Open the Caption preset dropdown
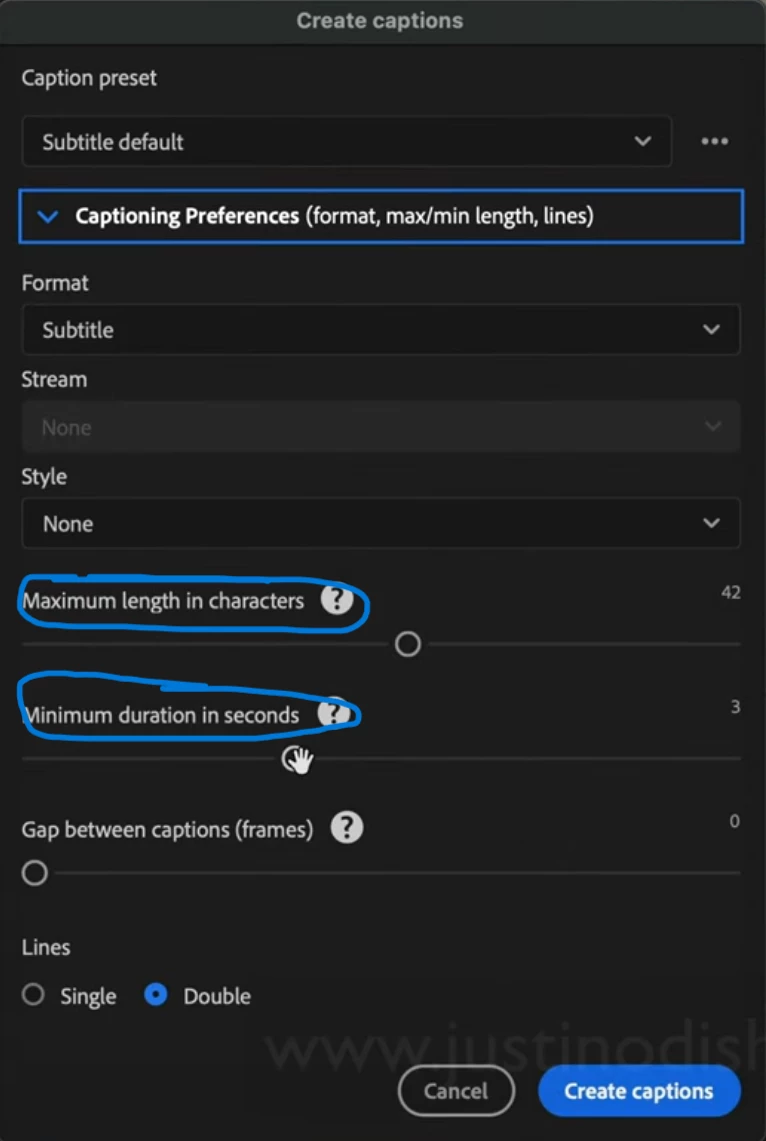Image resolution: width=766 pixels, height=1141 pixels. coord(346,142)
